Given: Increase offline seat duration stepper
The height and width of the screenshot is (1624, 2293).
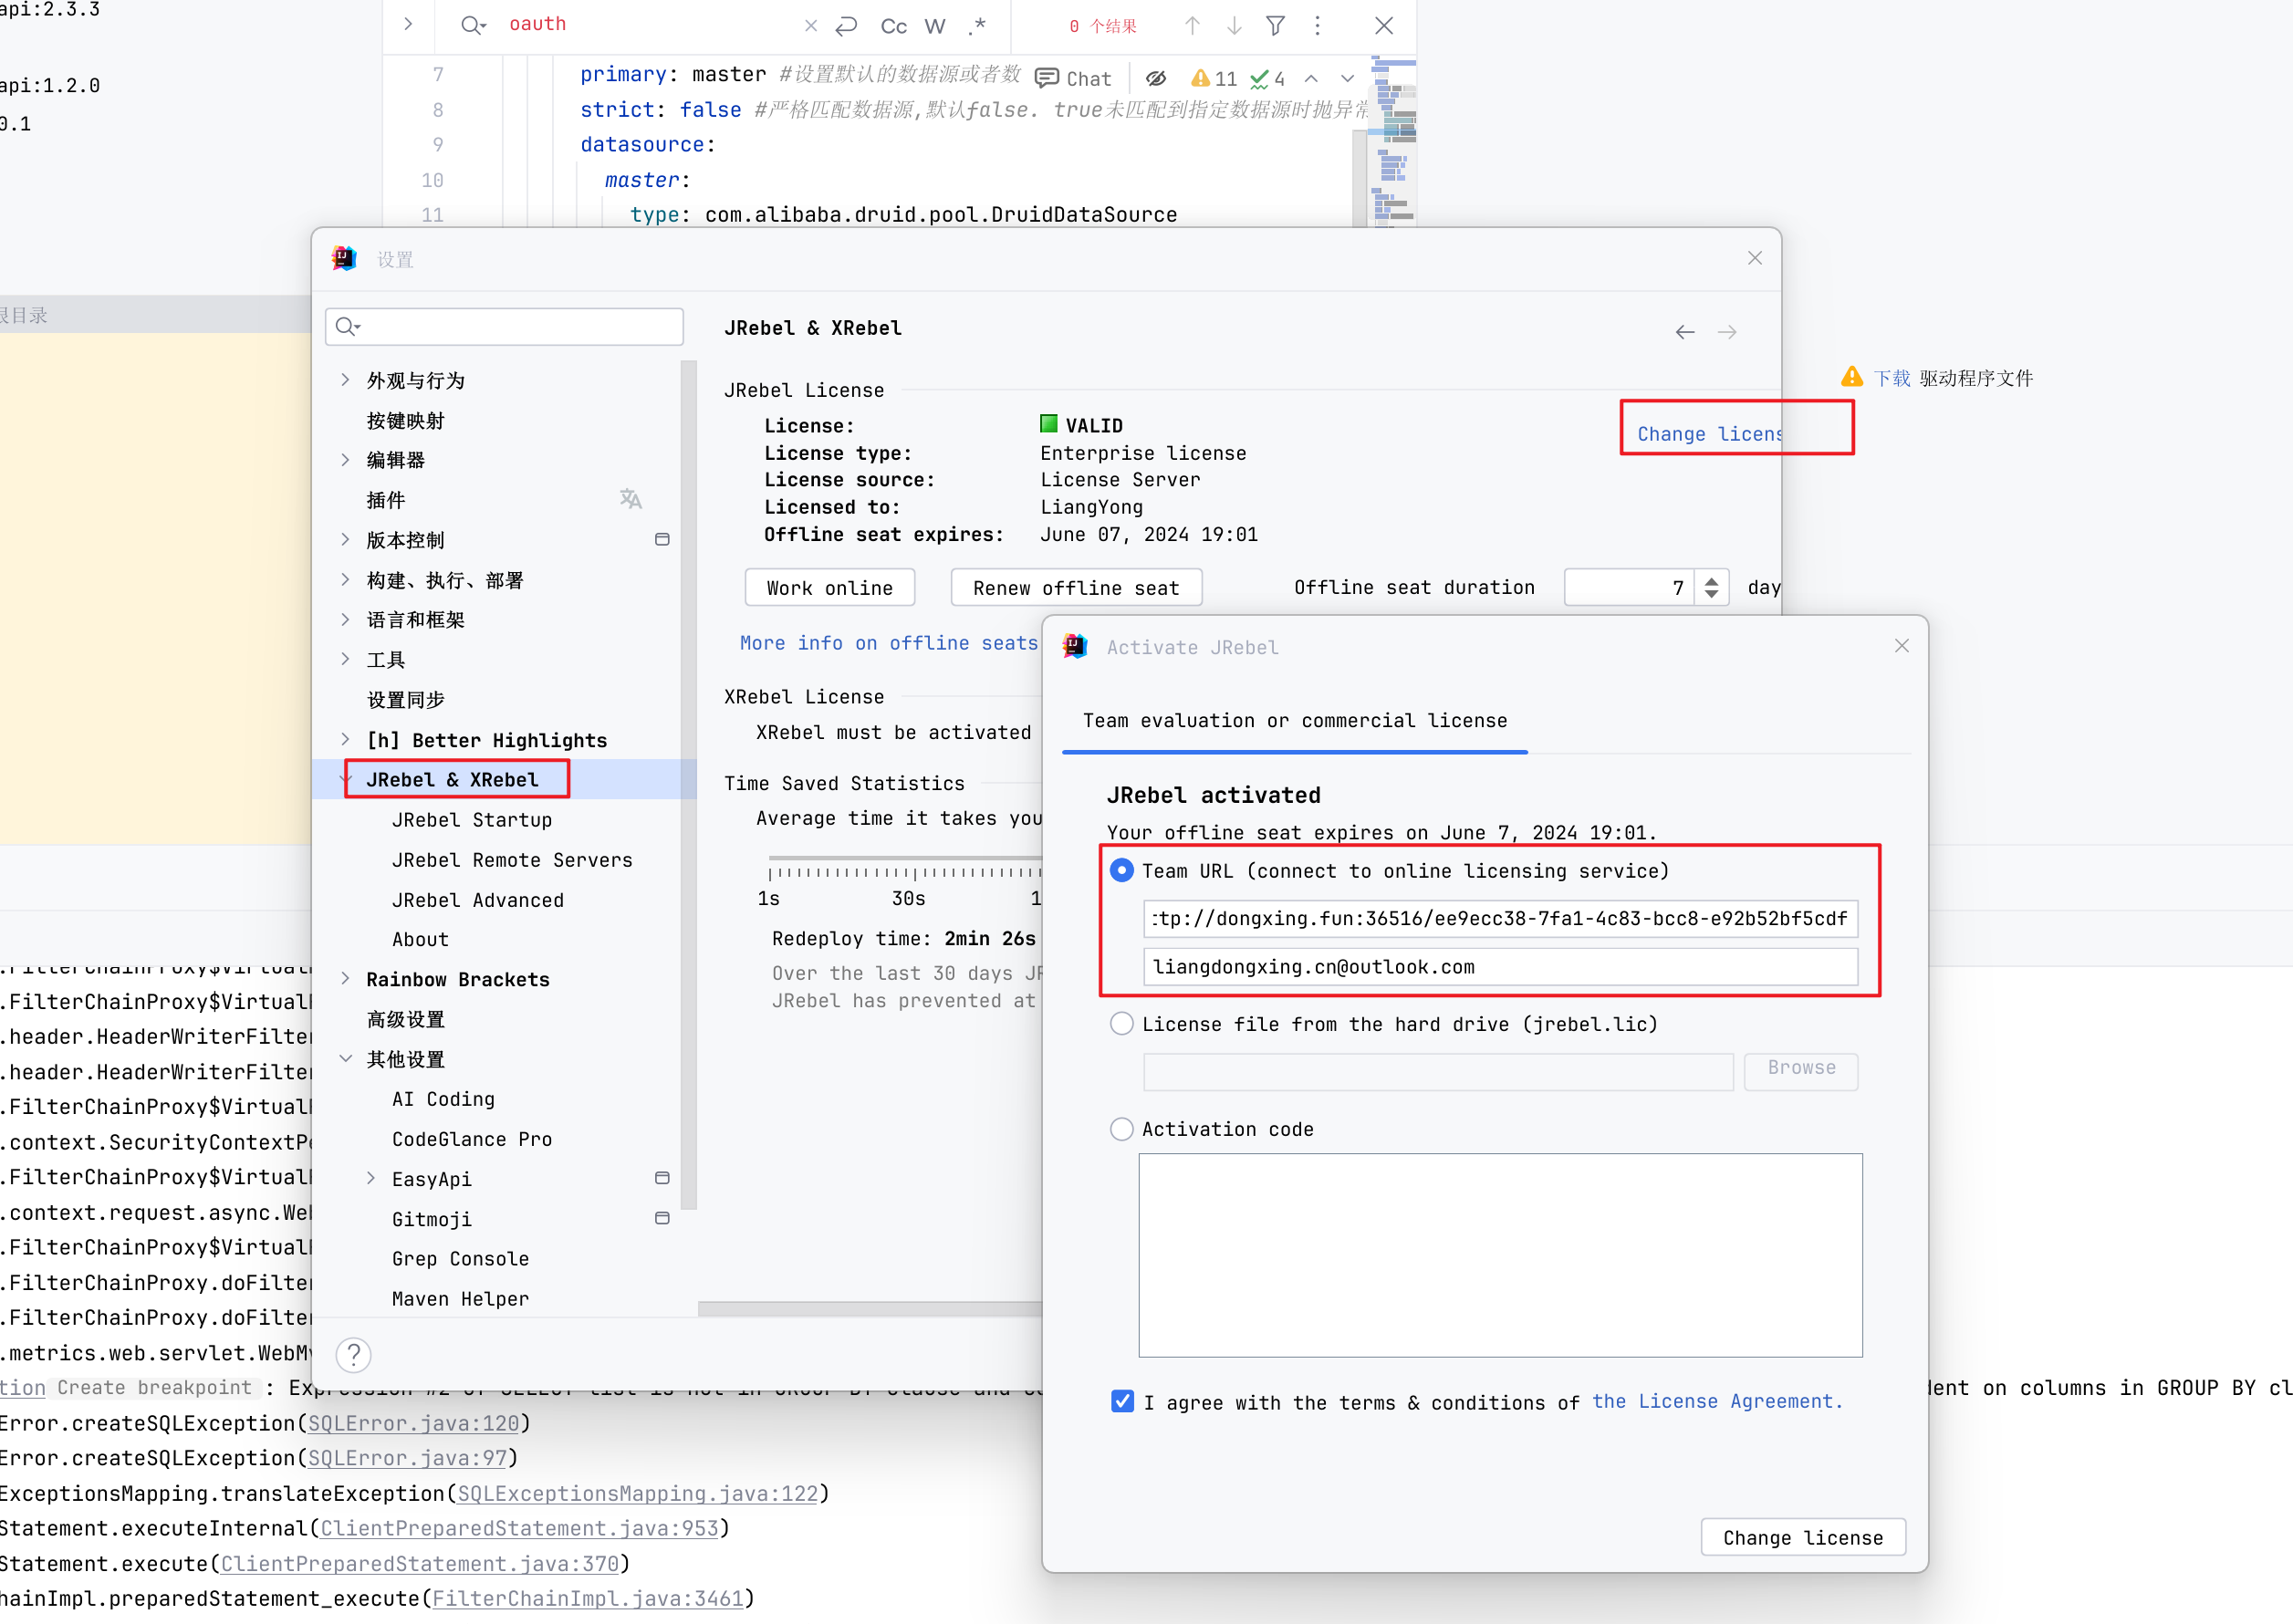Looking at the screenshot, I should click(x=1711, y=580).
